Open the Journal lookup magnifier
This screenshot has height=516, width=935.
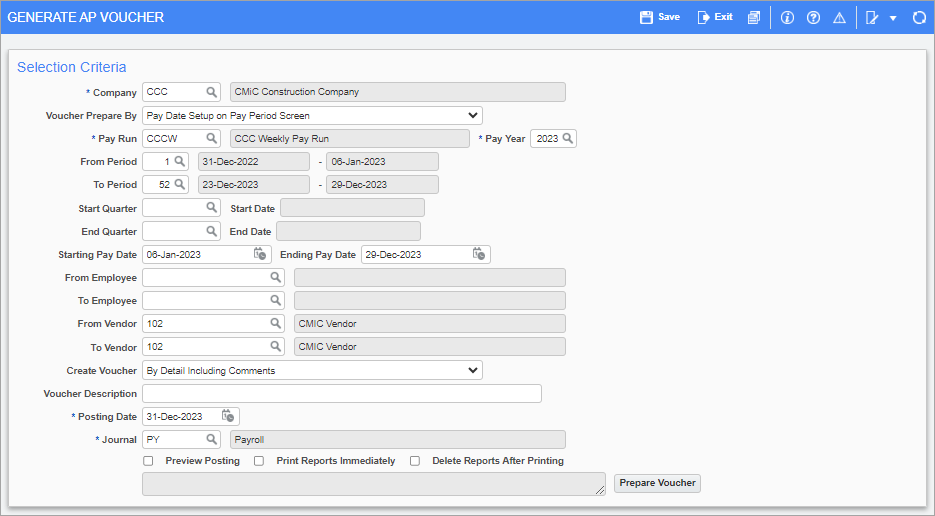coord(212,439)
